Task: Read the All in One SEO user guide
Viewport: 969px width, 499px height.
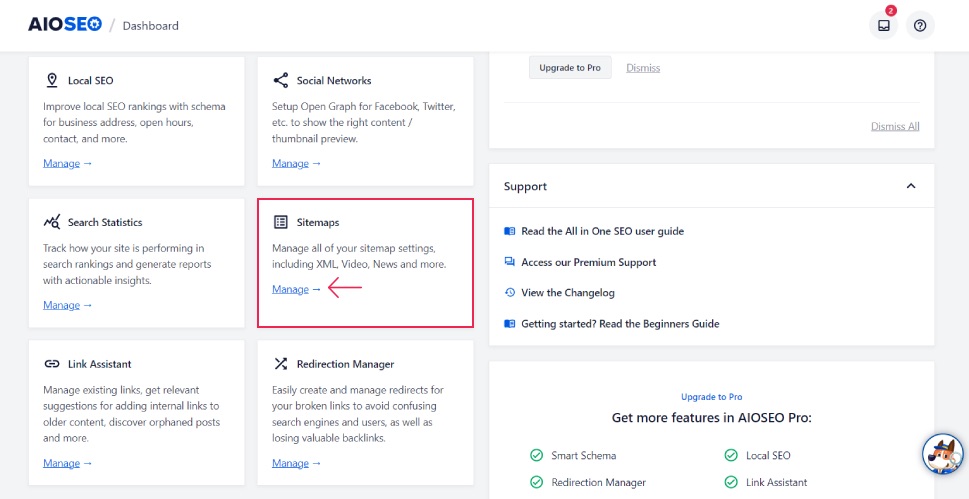Action: point(603,231)
